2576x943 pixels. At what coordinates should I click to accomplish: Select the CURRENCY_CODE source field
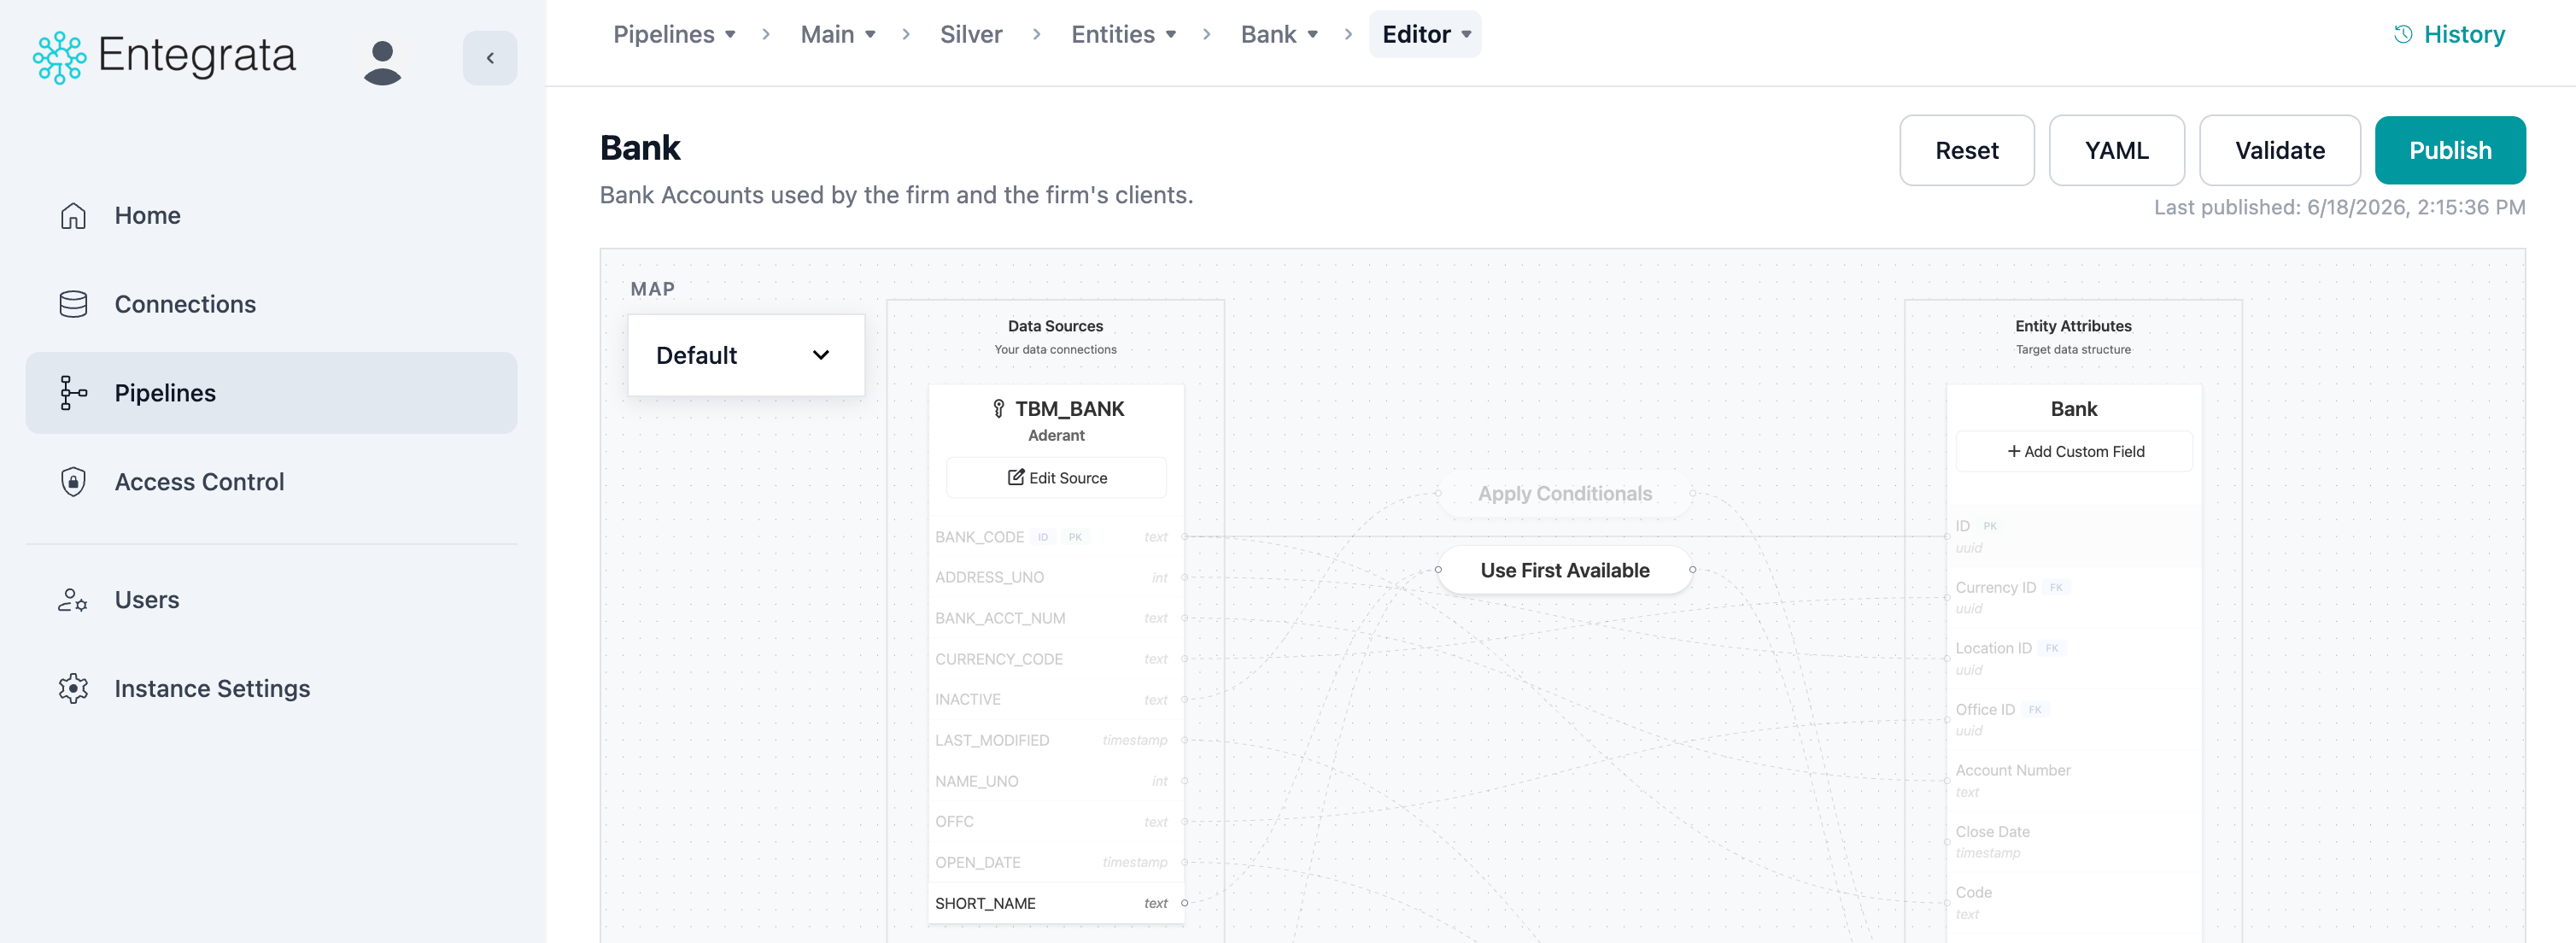pos(1056,659)
